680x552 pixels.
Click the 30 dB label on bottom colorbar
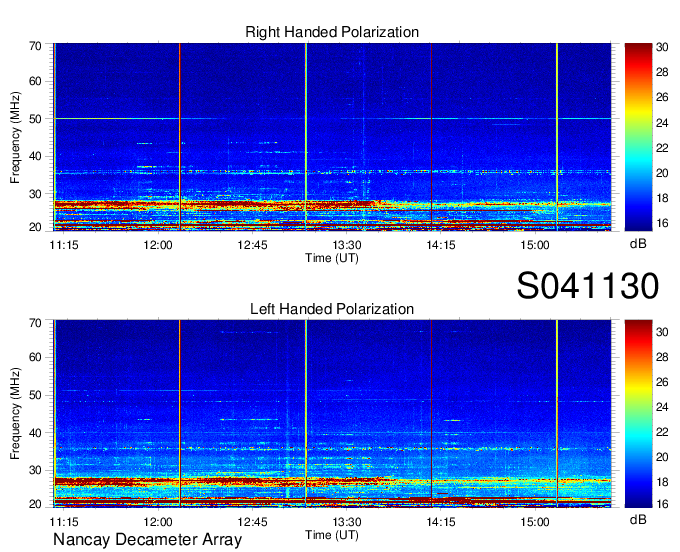[662, 332]
